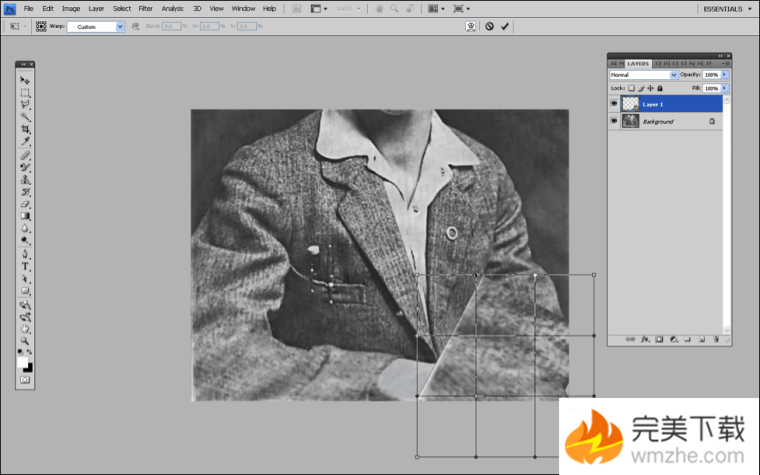The height and width of the screenshot is (475, 760).
Task: Toggle lock transparent pixels option
Action: (x=631, y=88)
